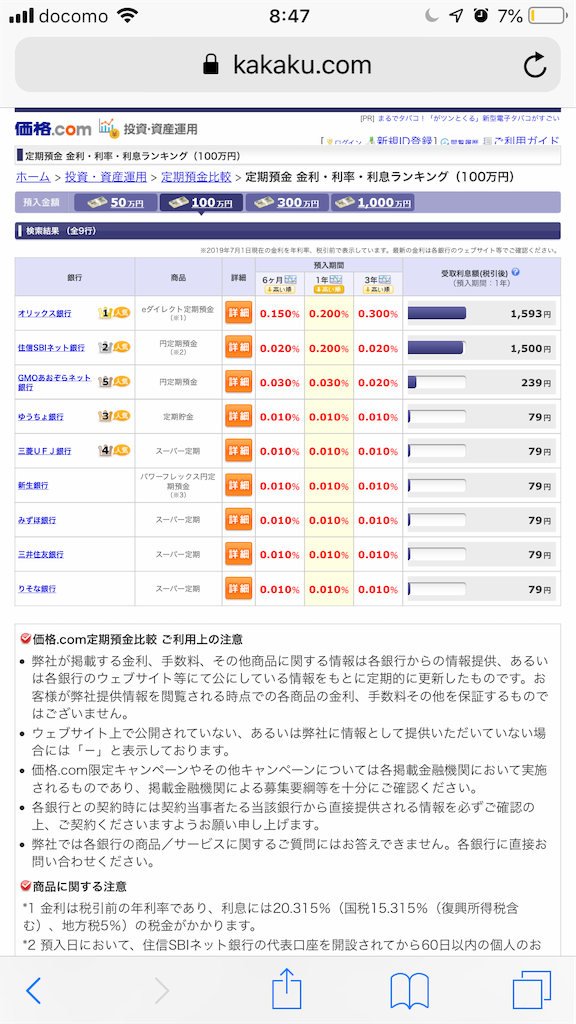Screen dimensions: 576x1024
Task: Open 詳細 for ゆうちょ銀行
Action: pos(238,416)
